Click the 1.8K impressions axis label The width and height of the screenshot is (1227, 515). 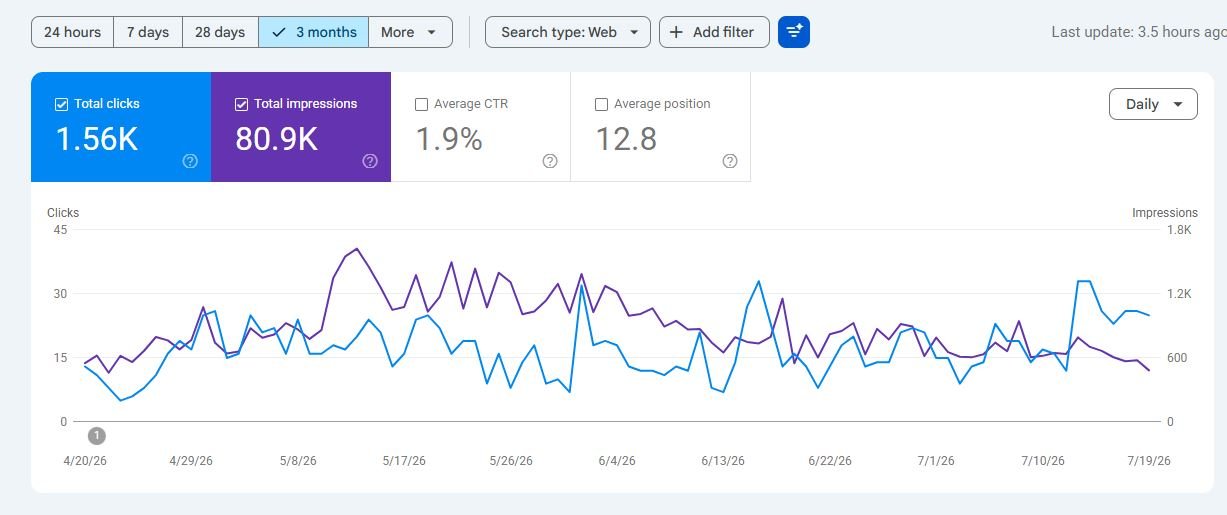[1179, 230]
